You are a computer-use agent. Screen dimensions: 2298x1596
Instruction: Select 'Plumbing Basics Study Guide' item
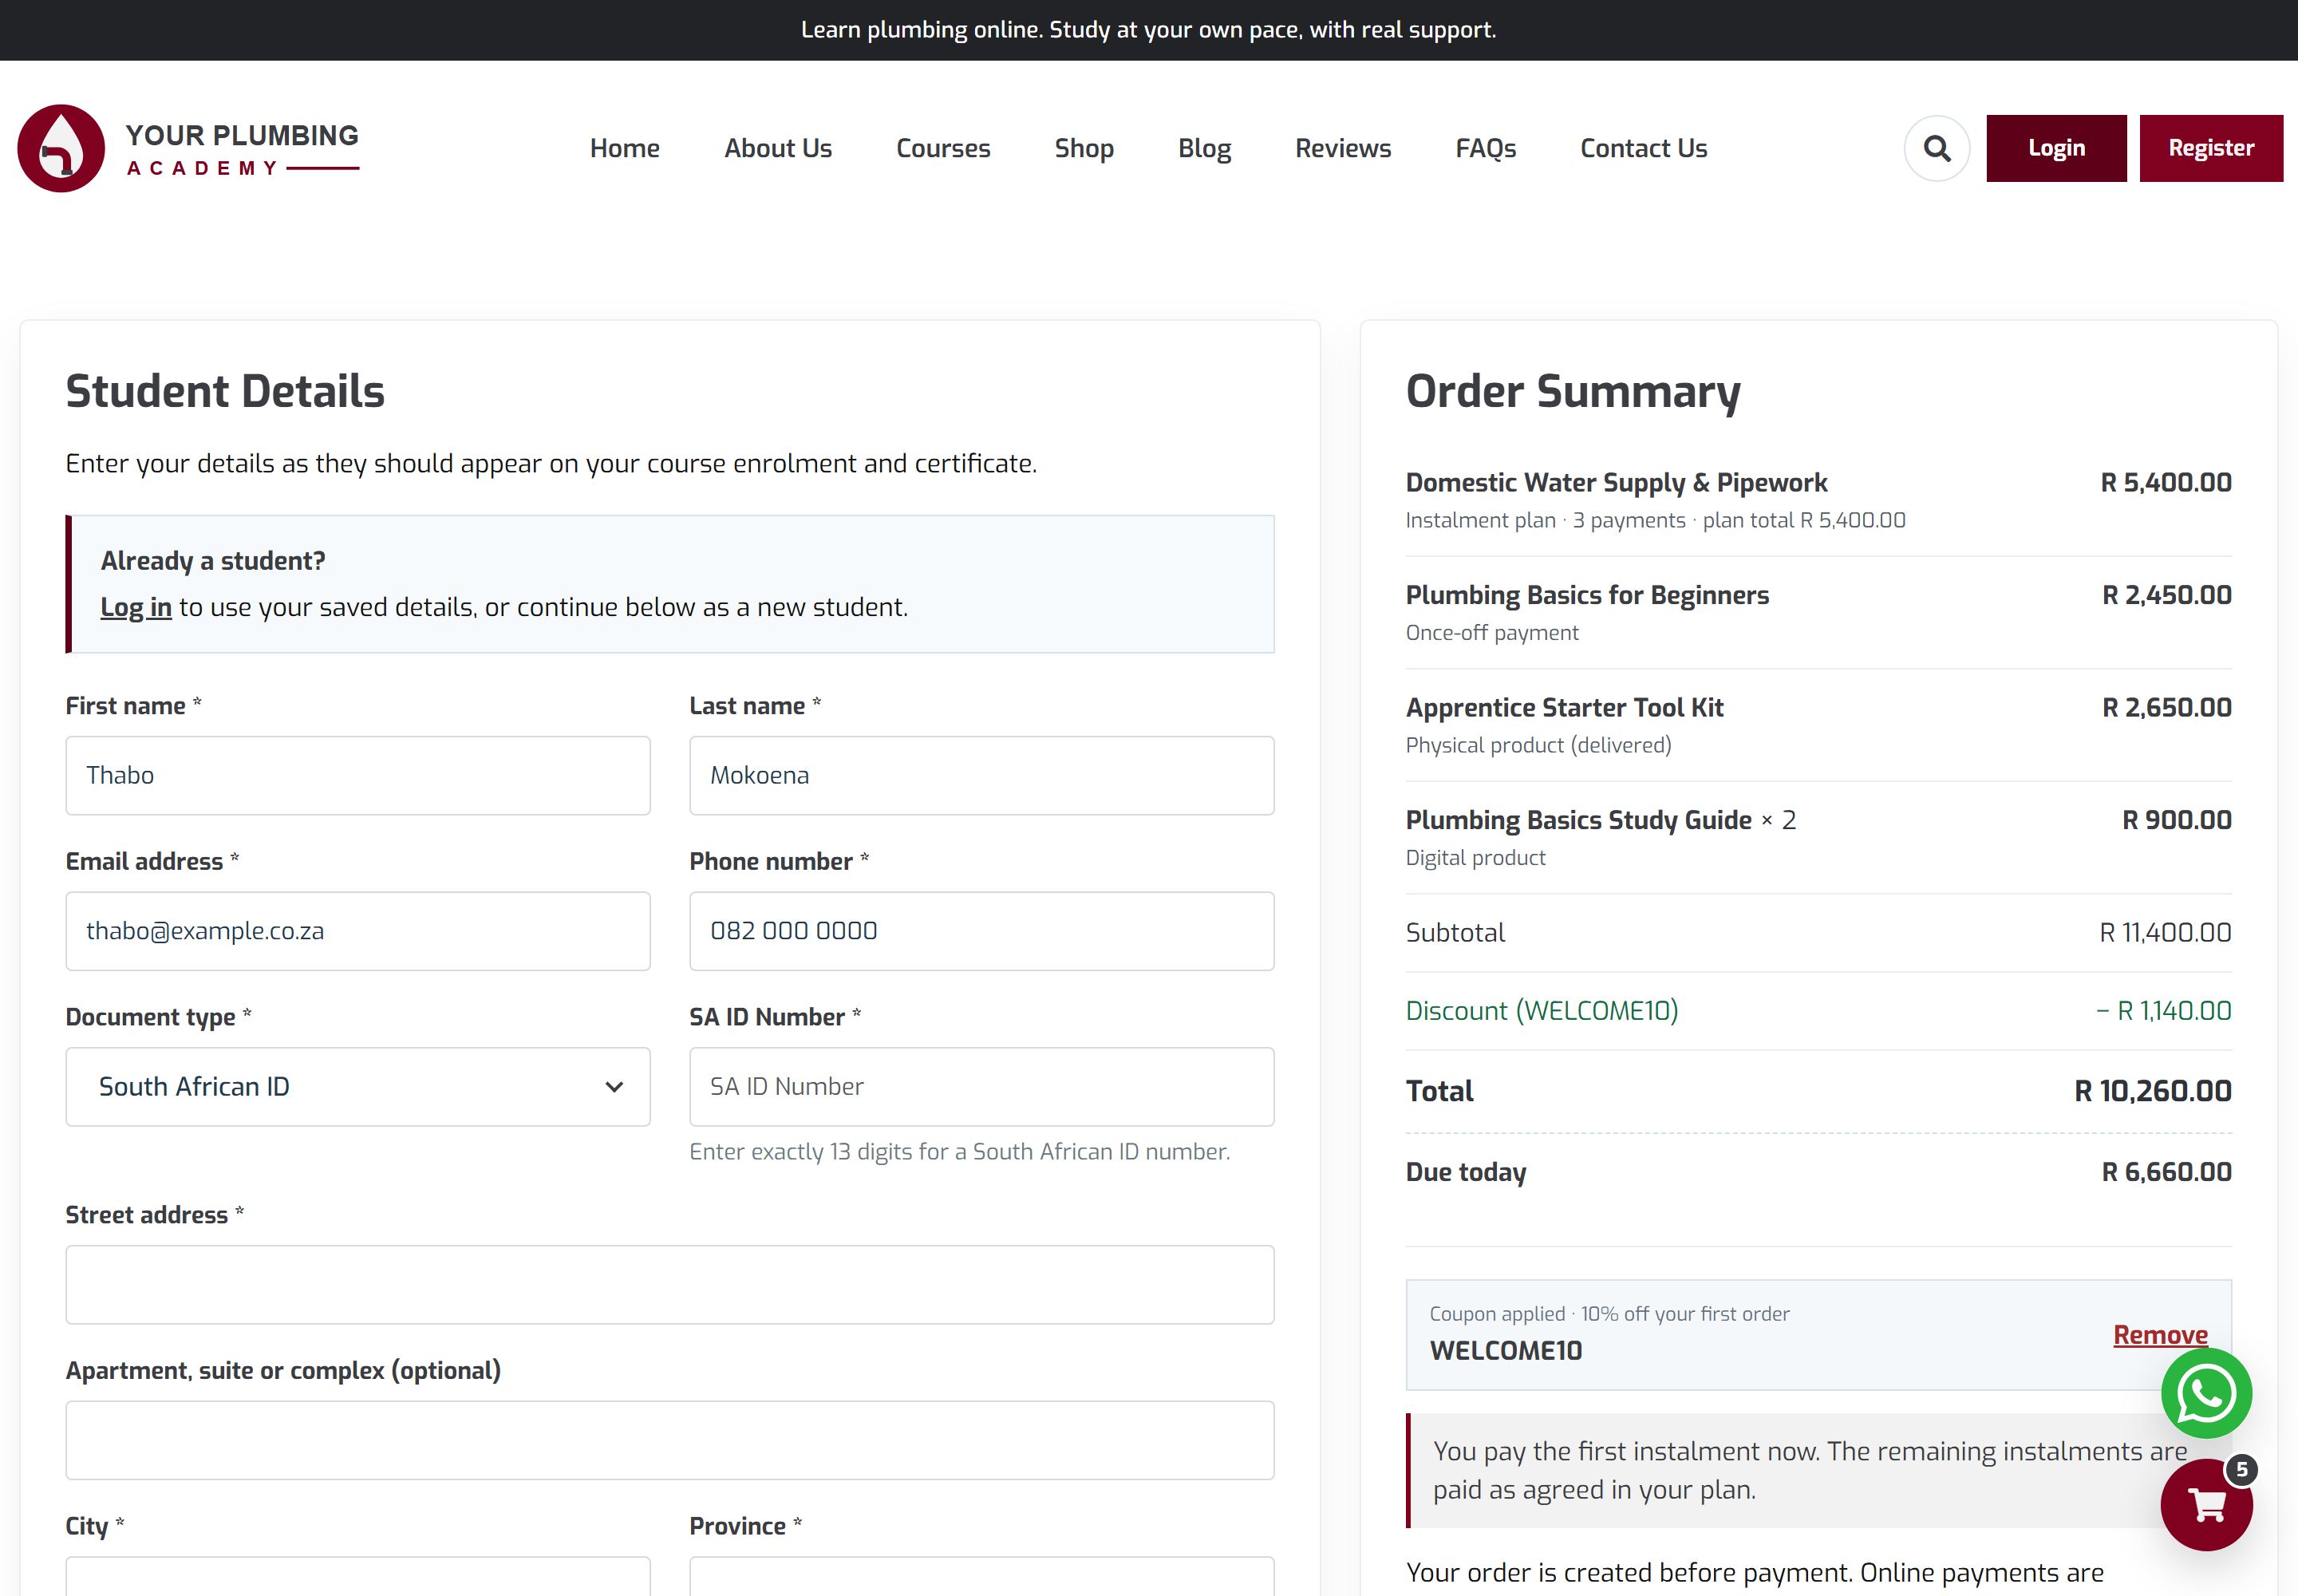click(x=1578, y=820)
